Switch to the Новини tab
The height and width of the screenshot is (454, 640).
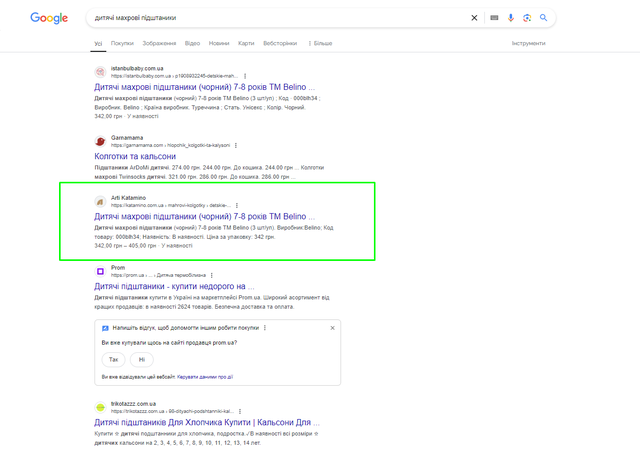[x=219, y=43]
